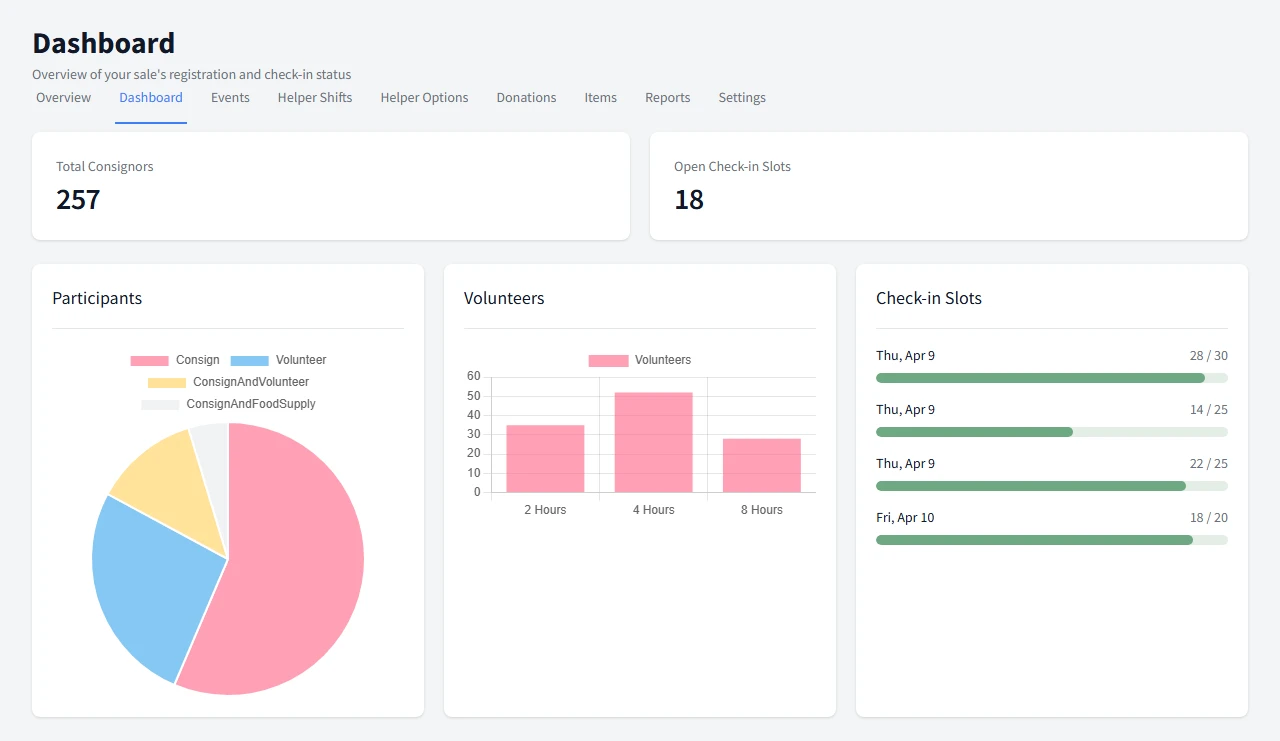Go to the Donations tab
The width and height of the screenshot is (1280, 741).
point(526,97)
